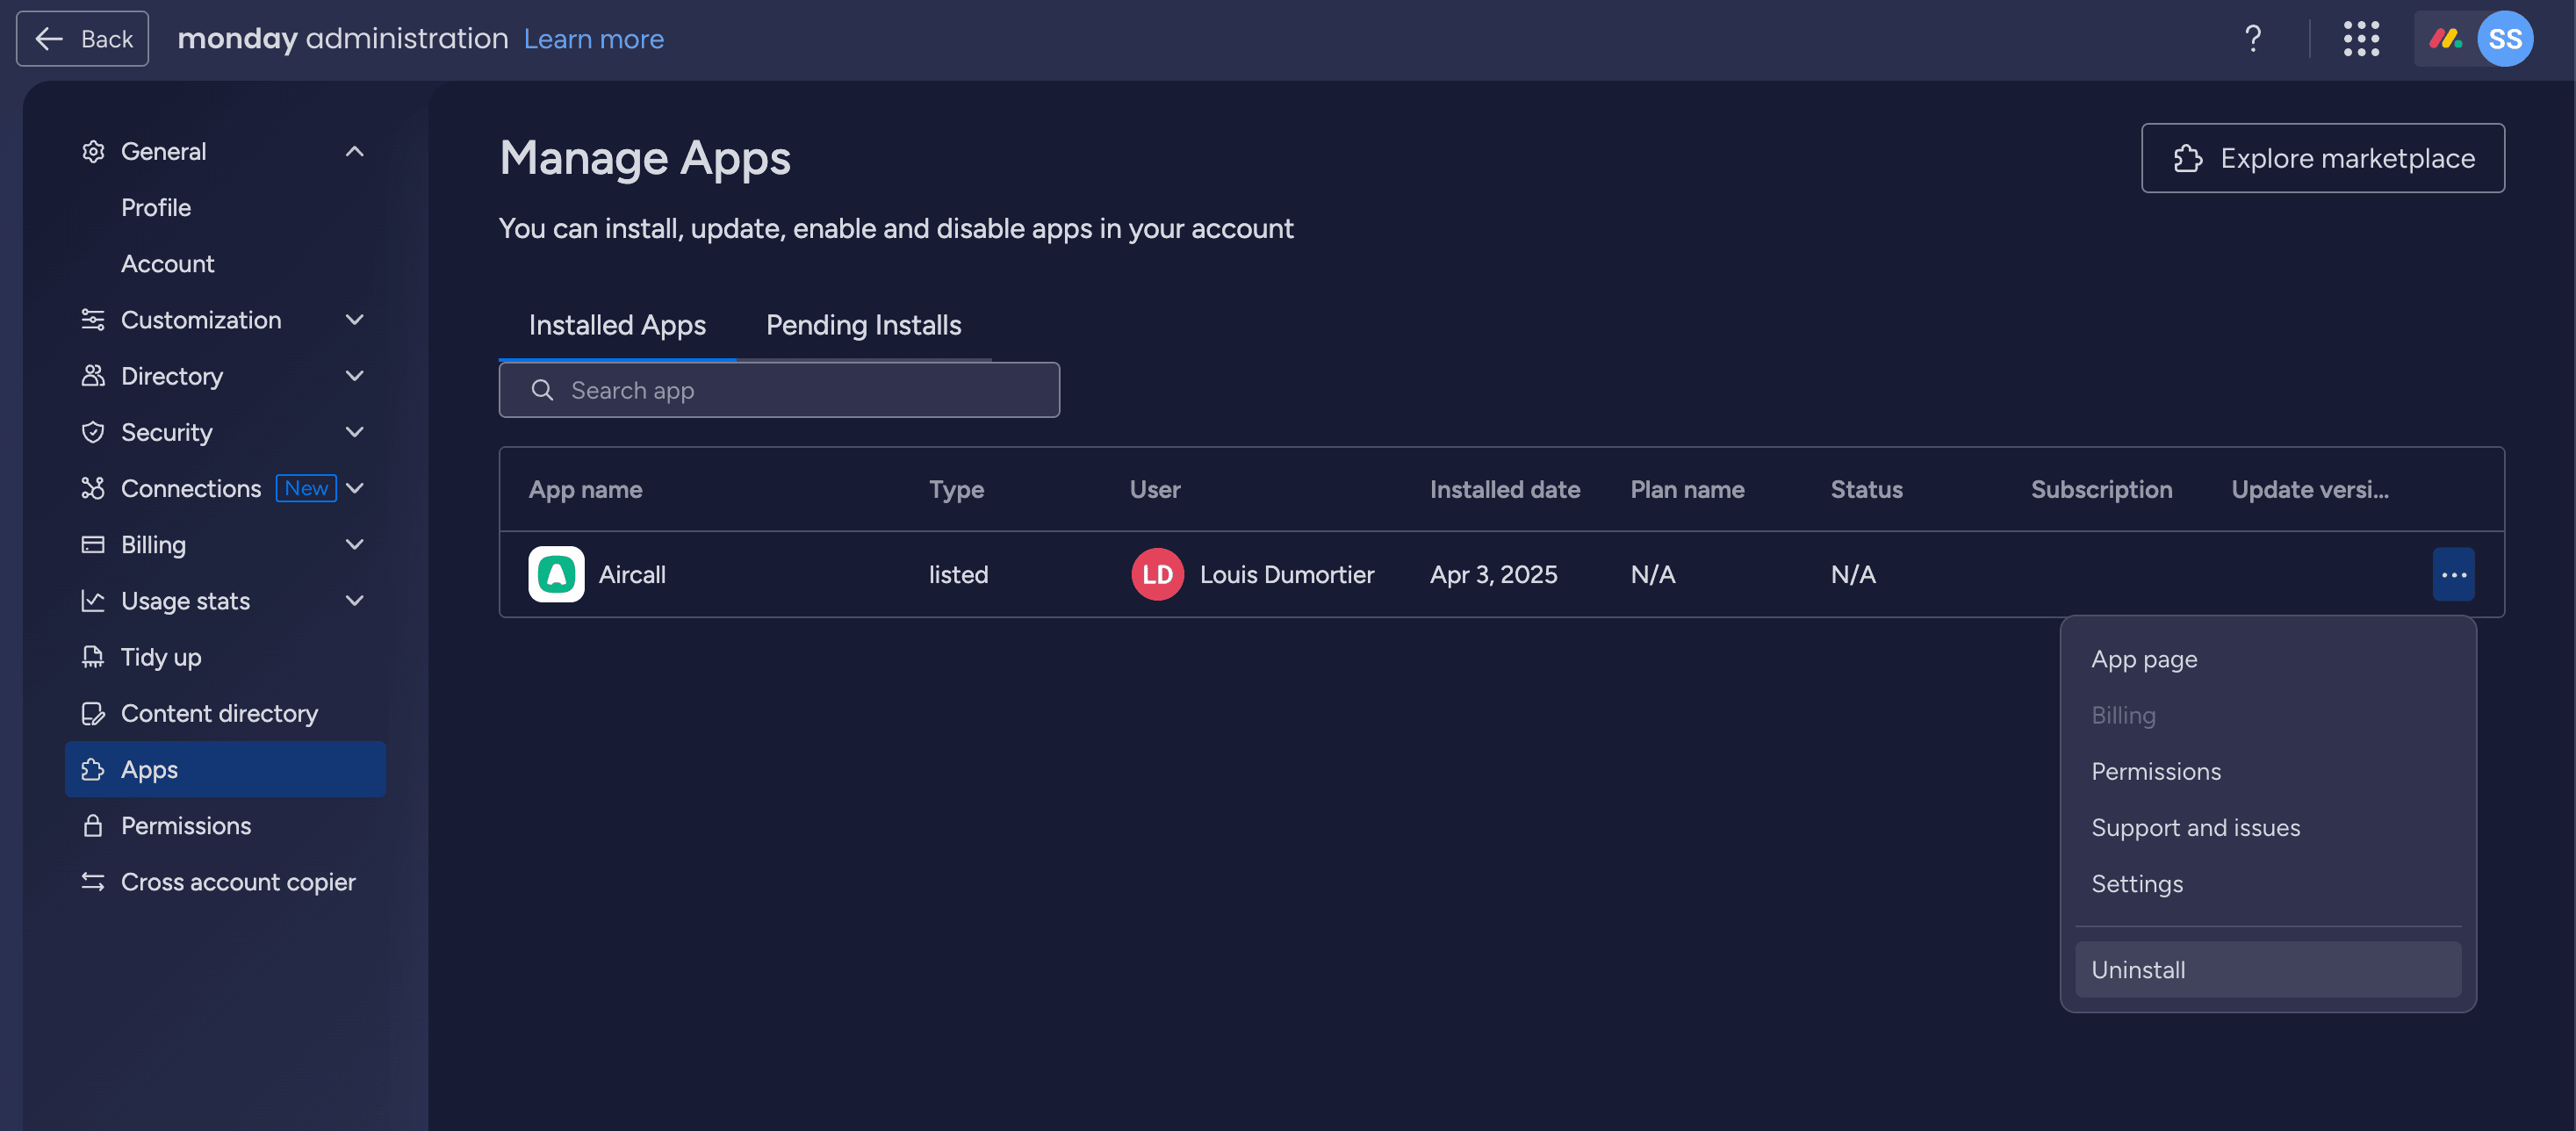Open Tidy up in the sidebar
This screenshot has width=2576, height=1131.
click(161, 657)
